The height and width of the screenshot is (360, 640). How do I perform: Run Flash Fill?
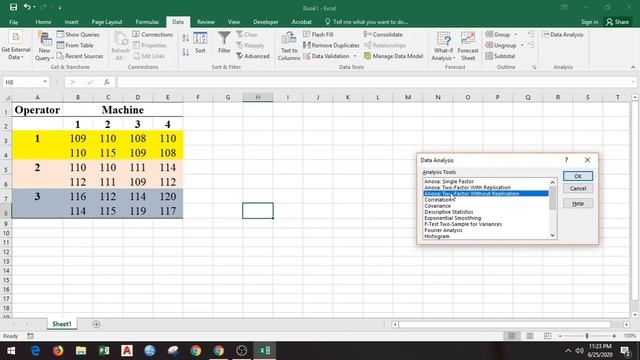[318, 35]
